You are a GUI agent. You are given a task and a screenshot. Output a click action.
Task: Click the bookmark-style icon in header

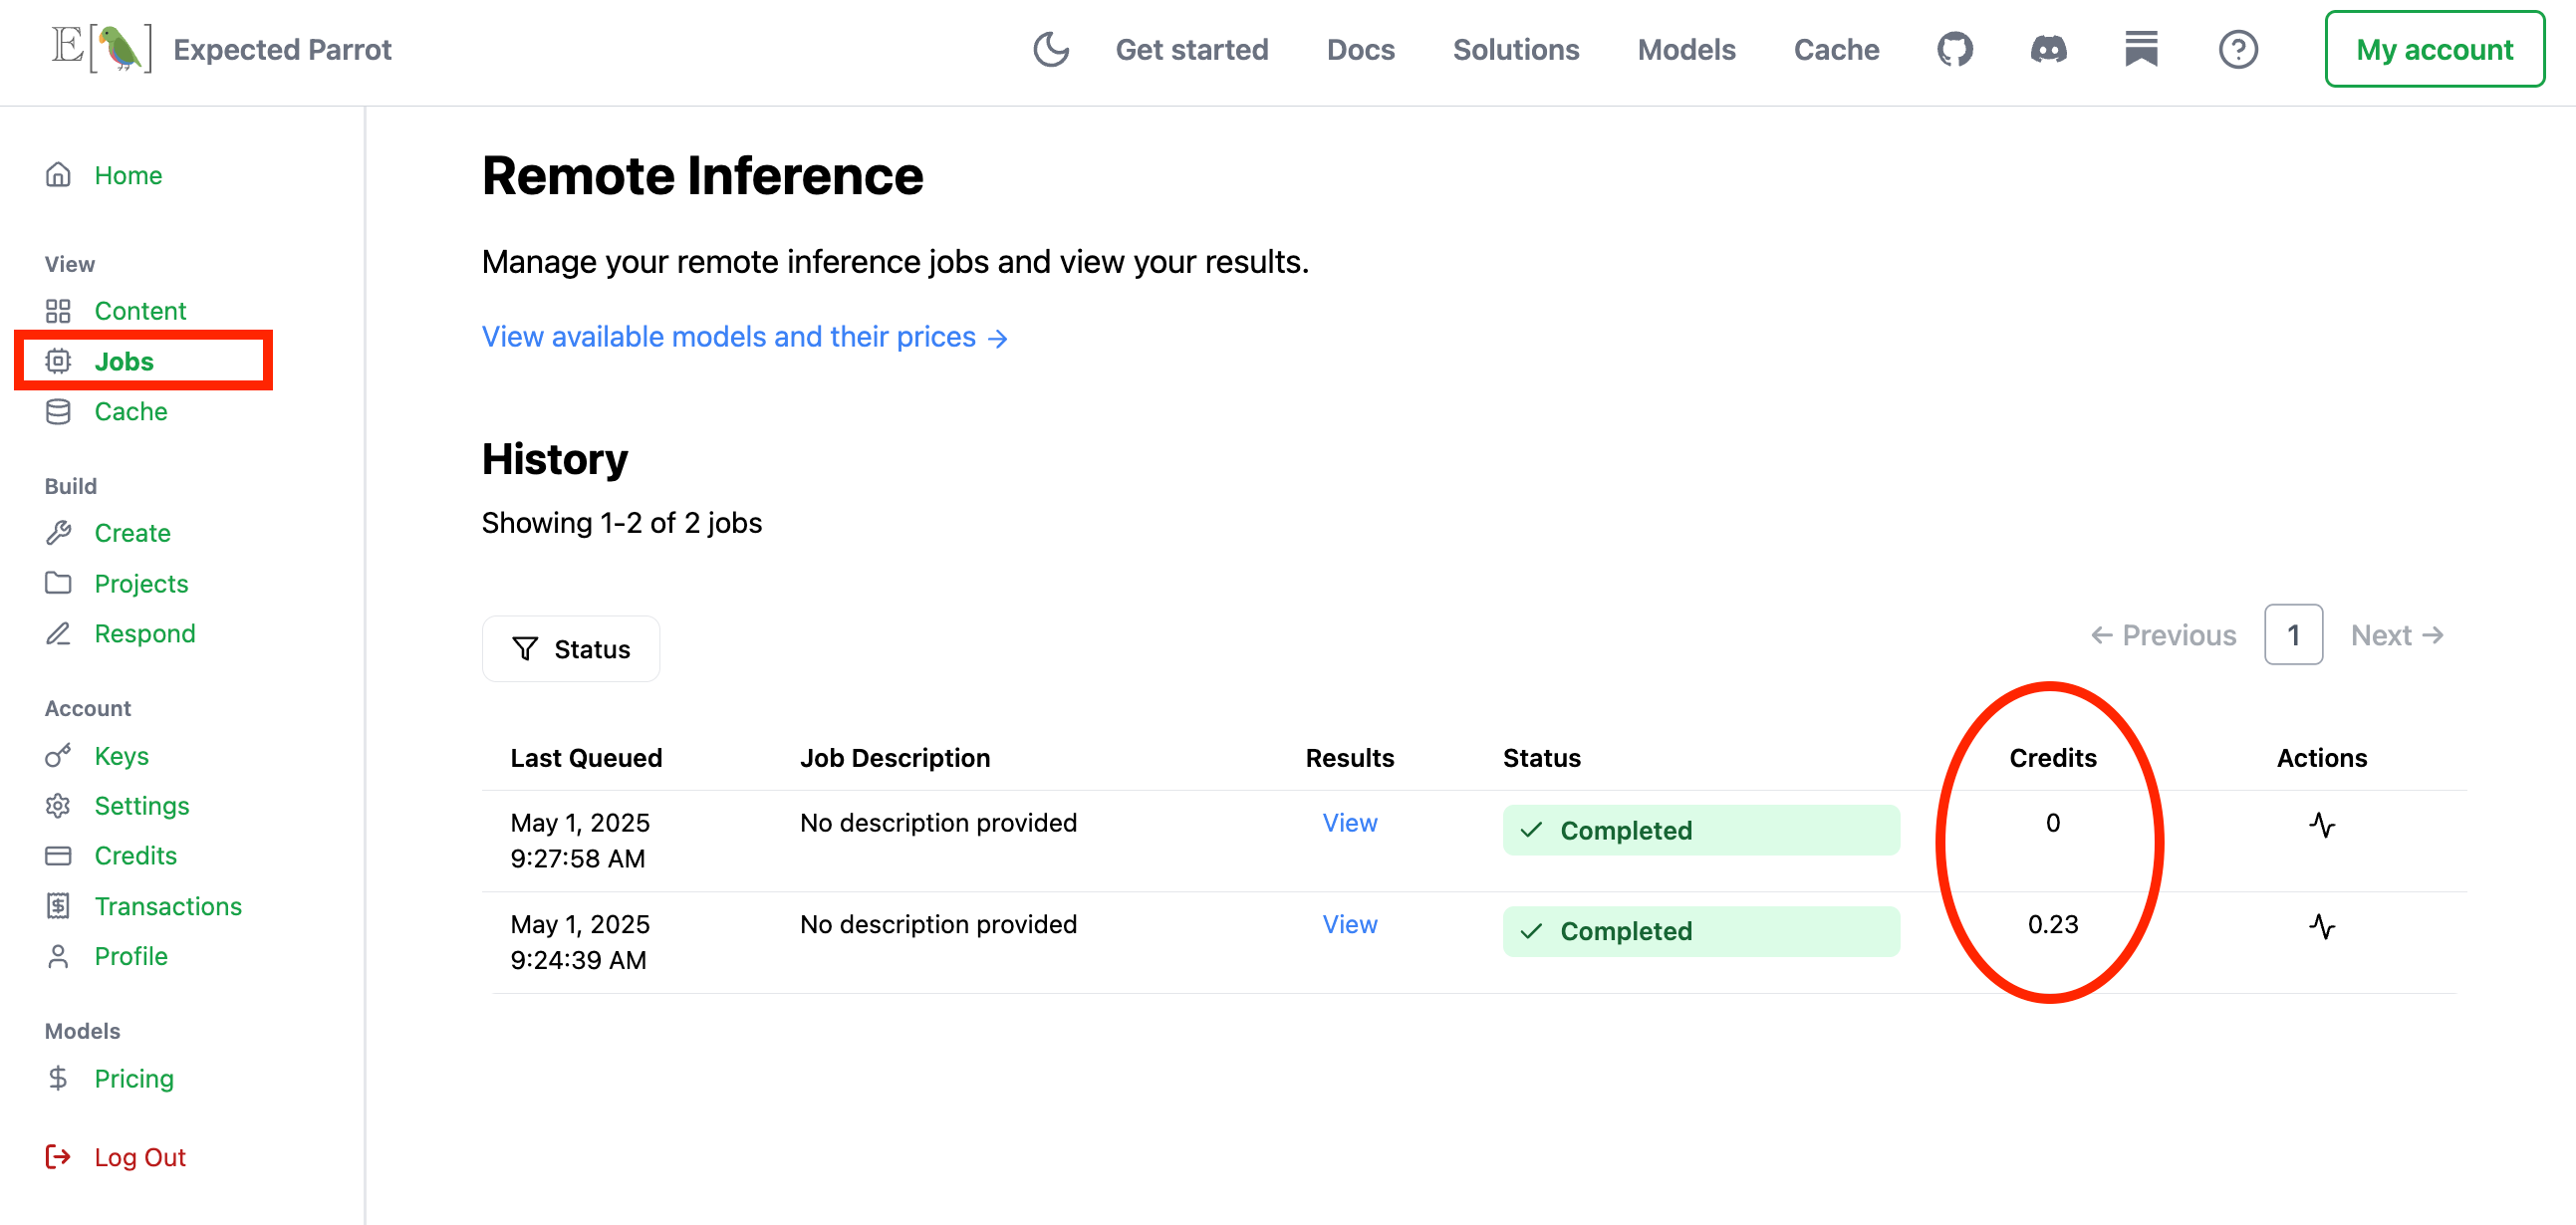pos(2141,49)
